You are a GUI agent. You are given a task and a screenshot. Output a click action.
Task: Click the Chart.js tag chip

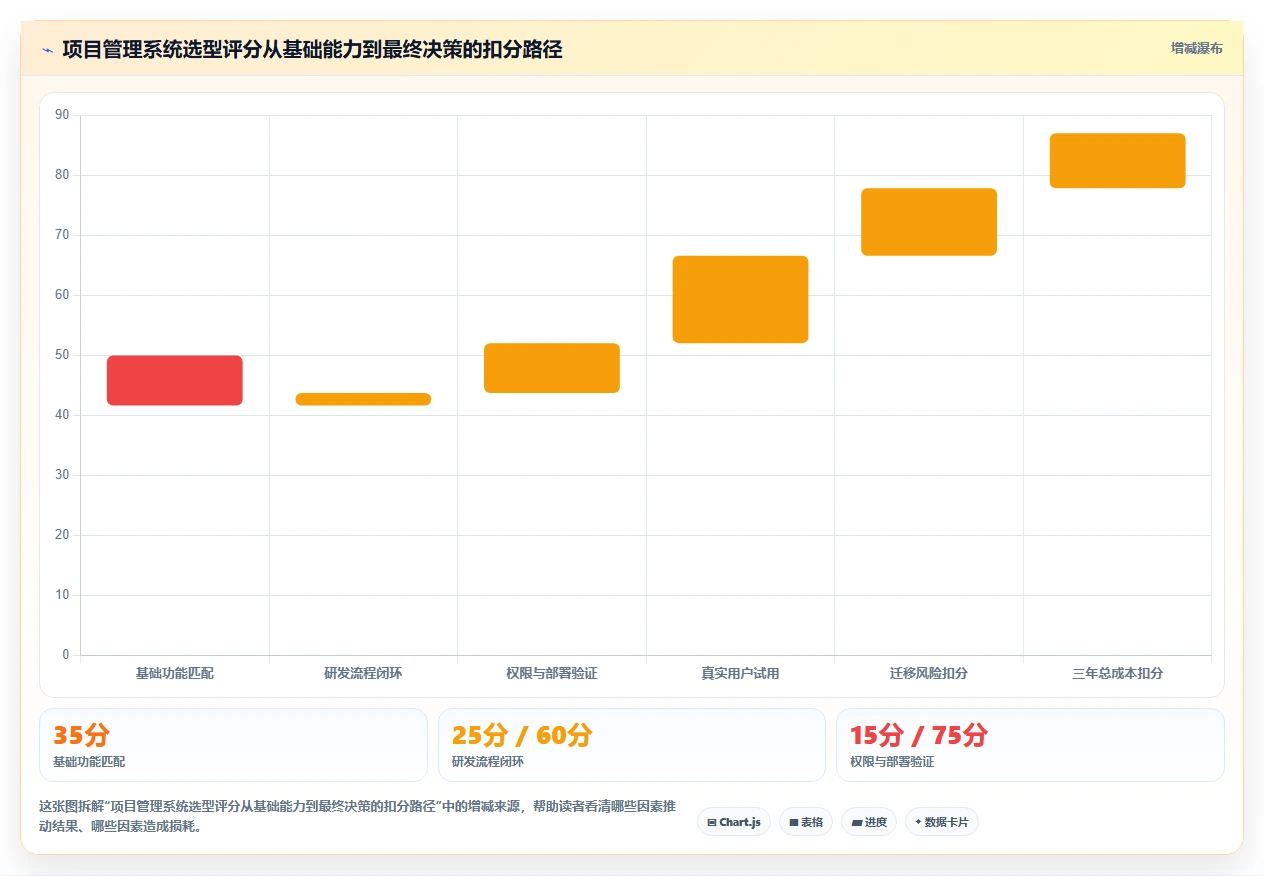tap(734, 822)
